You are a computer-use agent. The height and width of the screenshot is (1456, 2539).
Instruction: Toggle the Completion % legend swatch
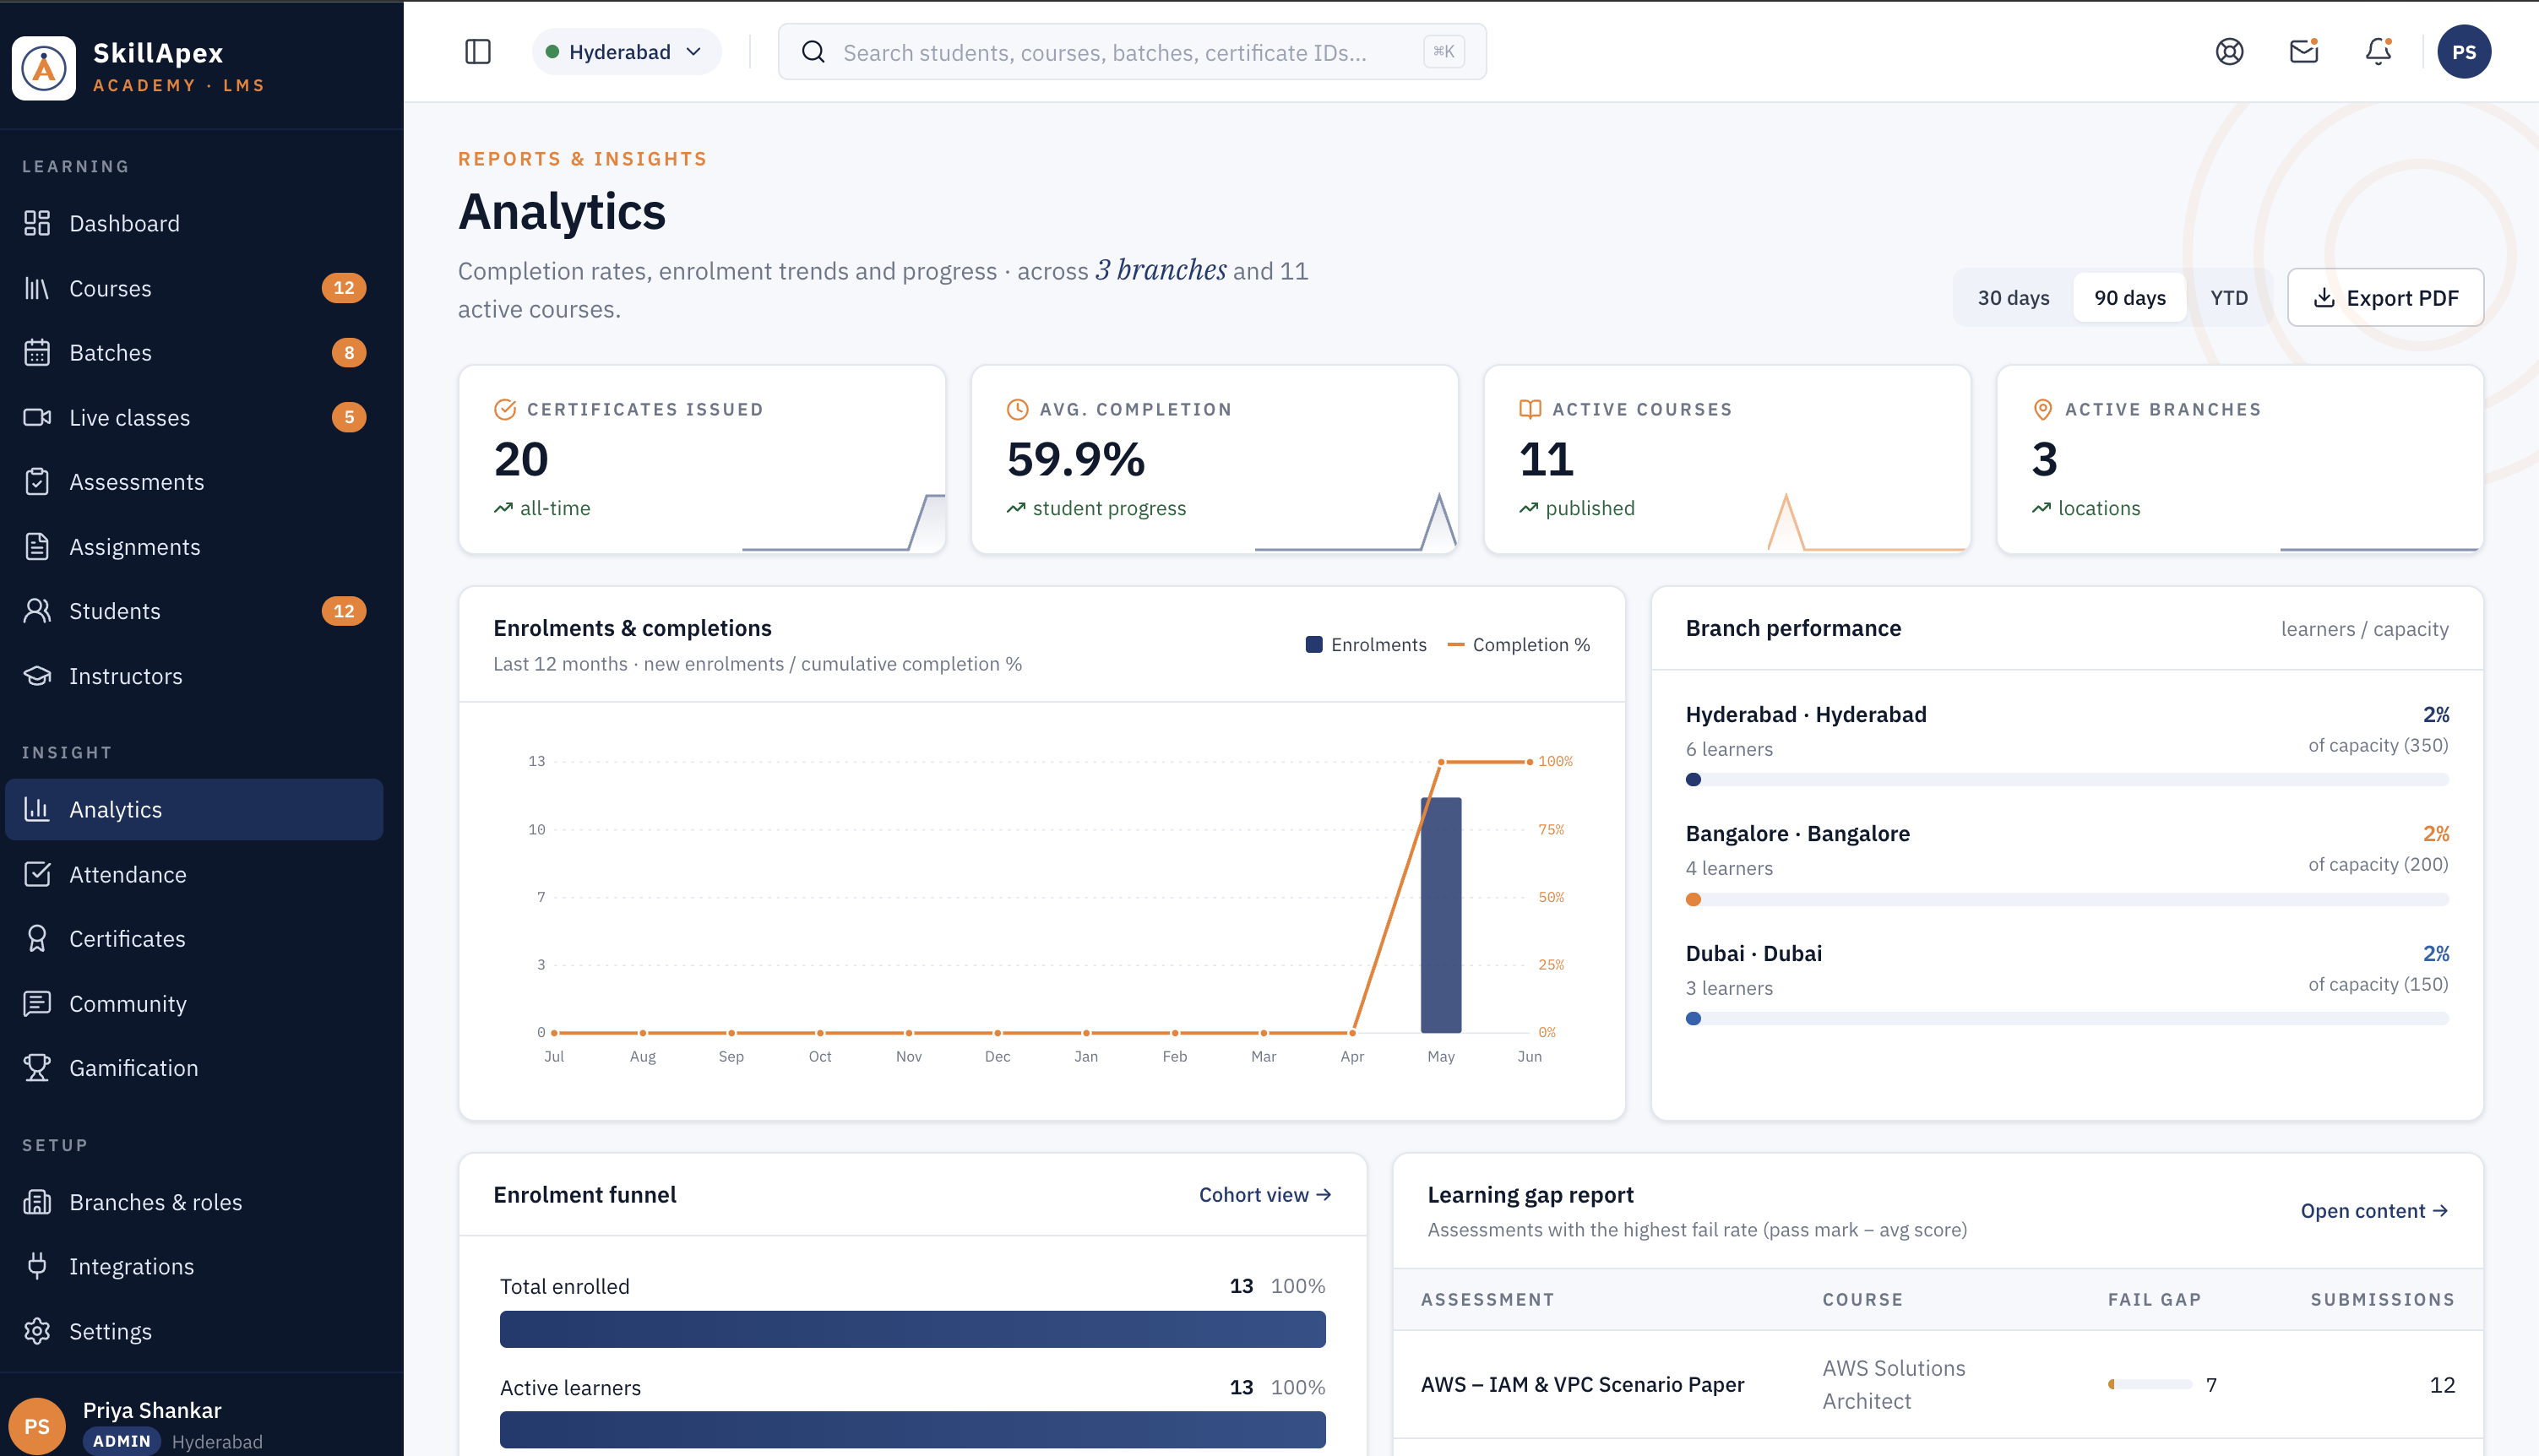click(x=1456, y=645)
